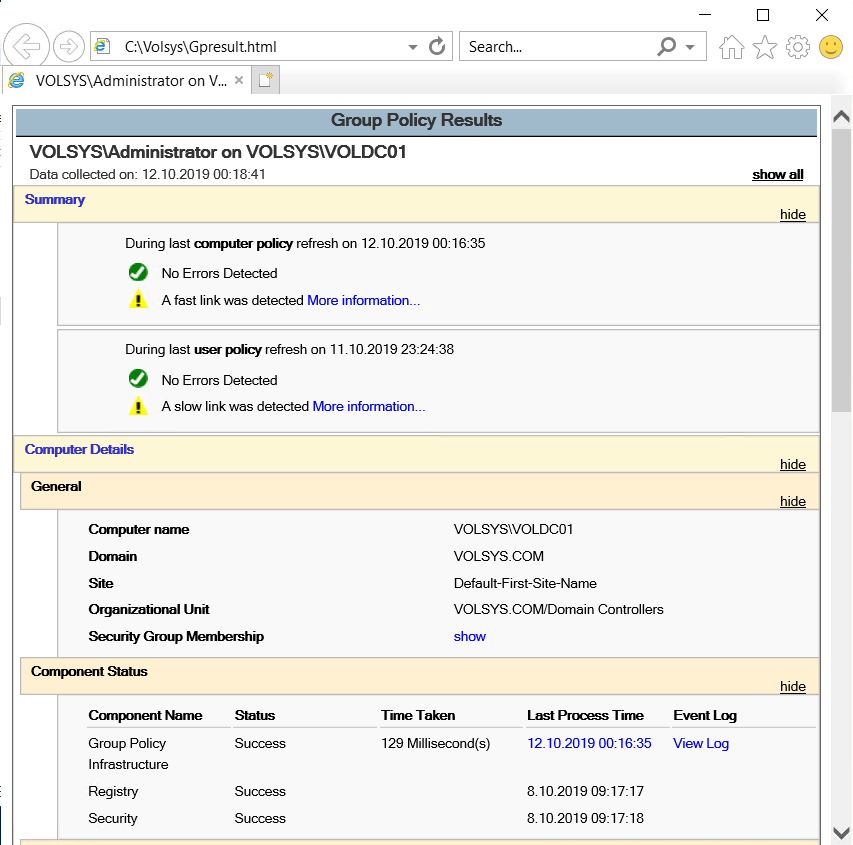This screenshot has height=845, width=853.
Task: Click the search magnifier icon
Action: [667, 46]
